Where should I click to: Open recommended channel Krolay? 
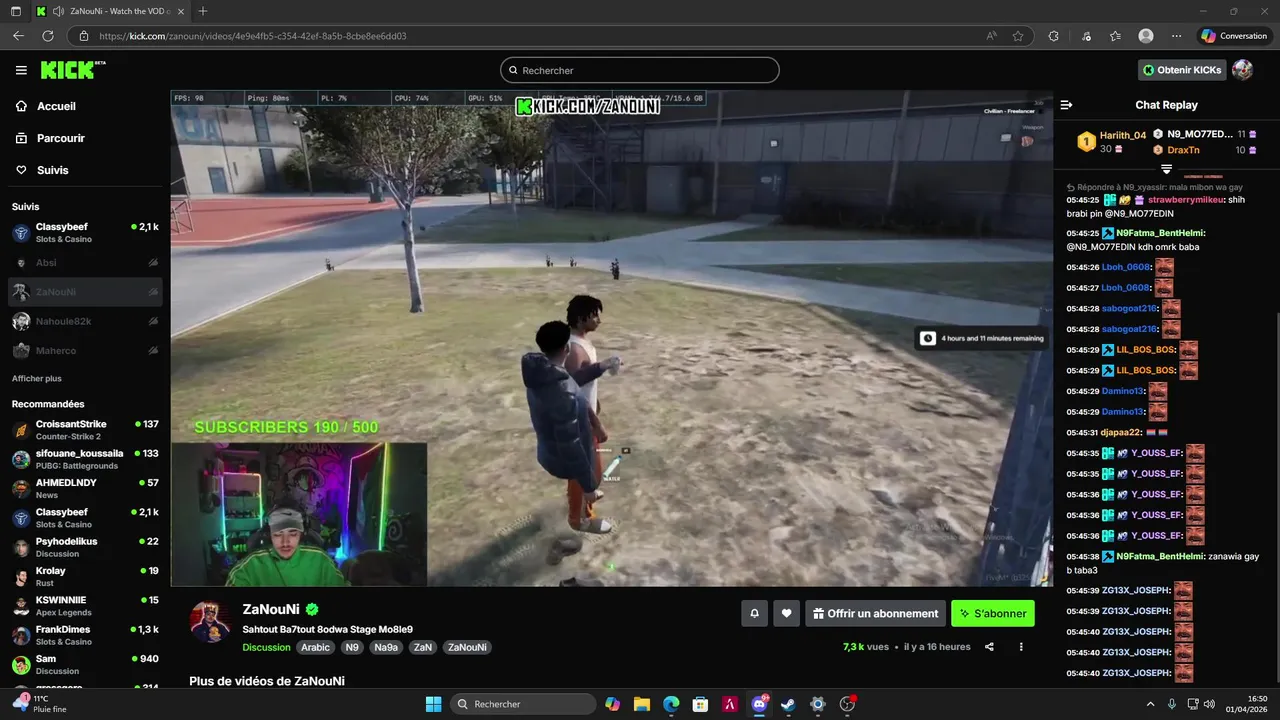pos(85,576)
